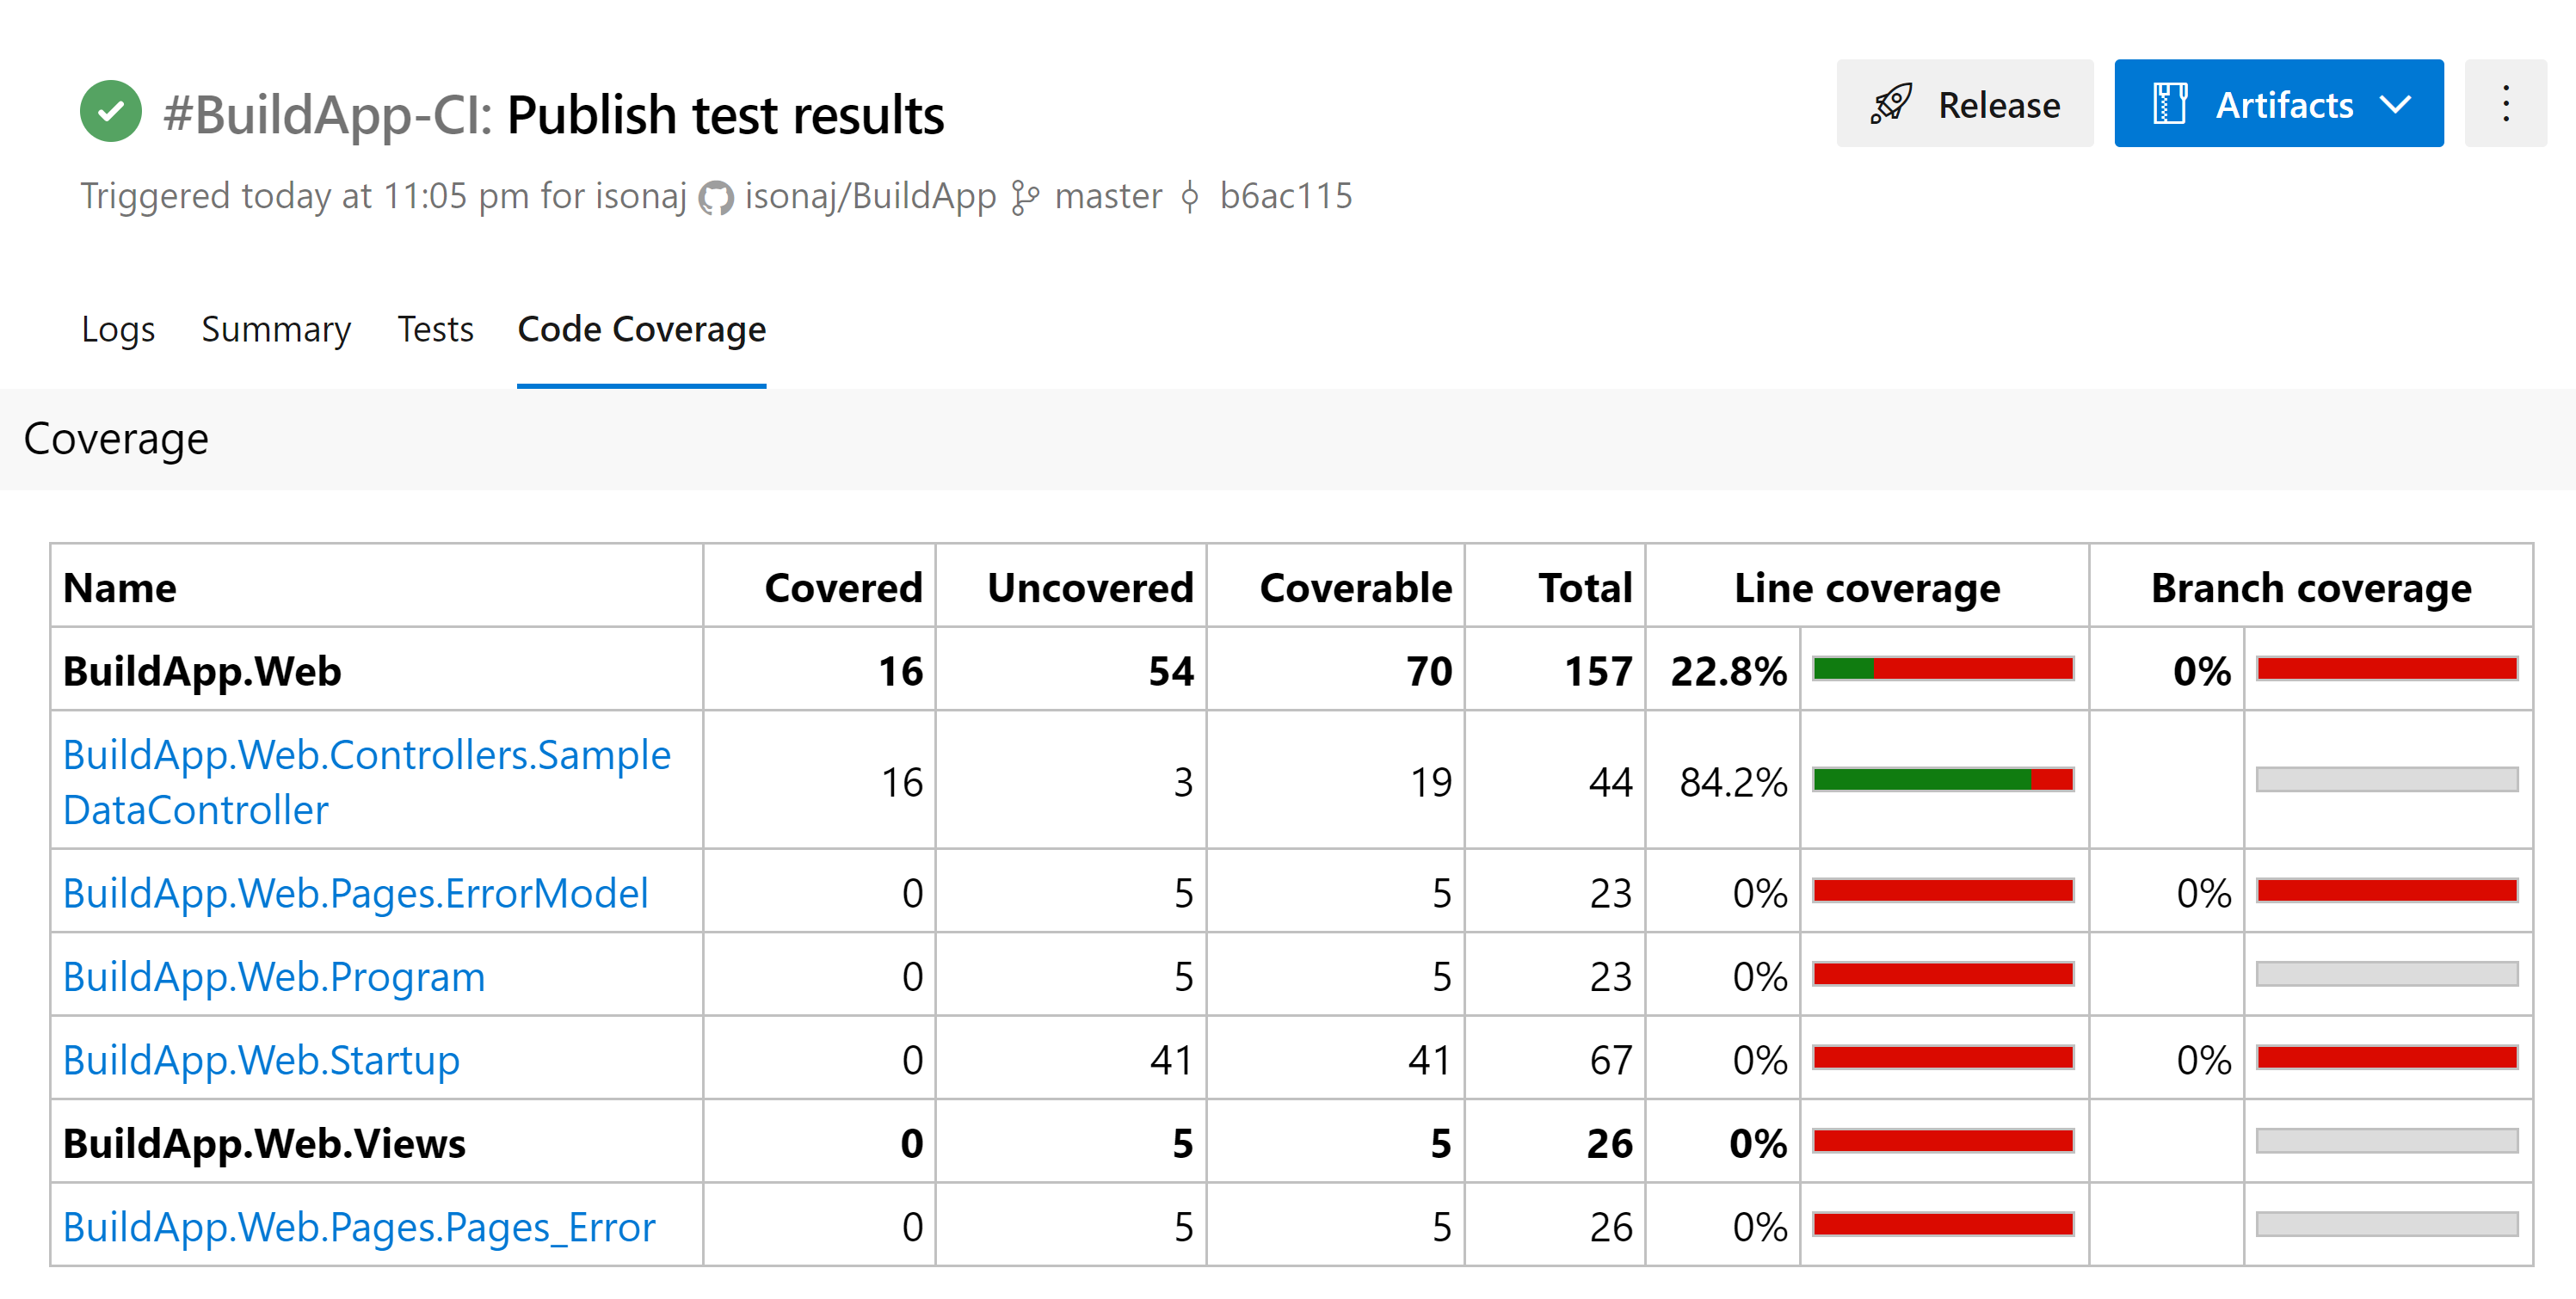The height and width of the screenshot is (1299, 2576).
Task: Click the total value 157
Action: 1598,671
